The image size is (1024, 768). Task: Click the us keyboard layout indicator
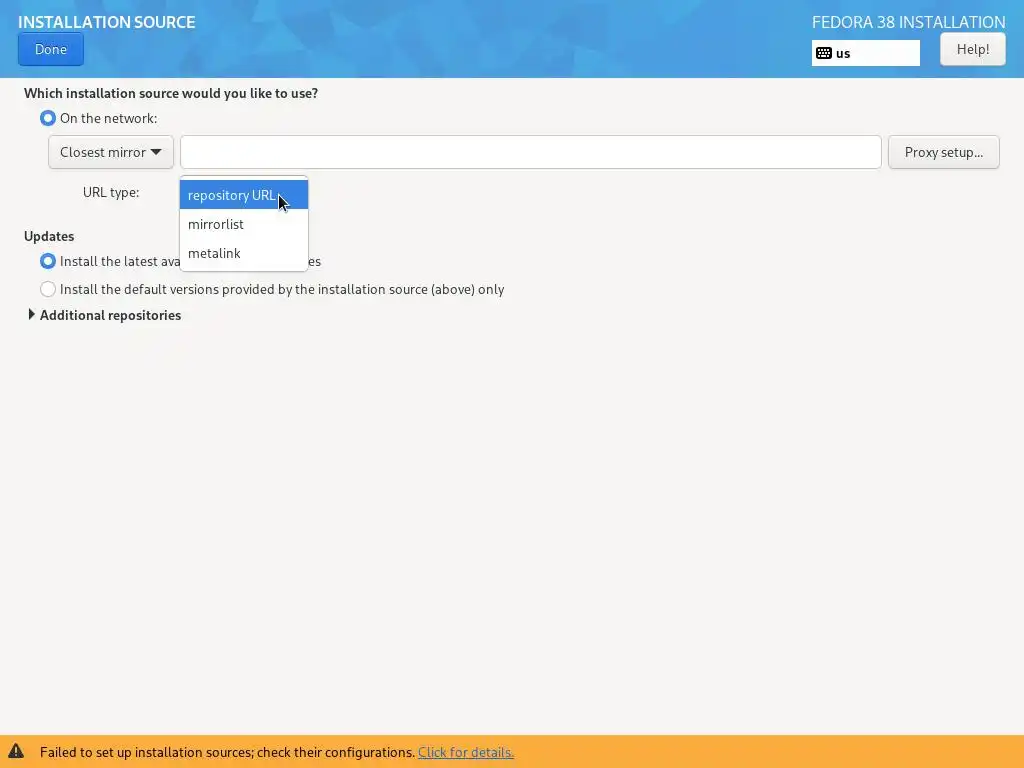click(865, 54)
